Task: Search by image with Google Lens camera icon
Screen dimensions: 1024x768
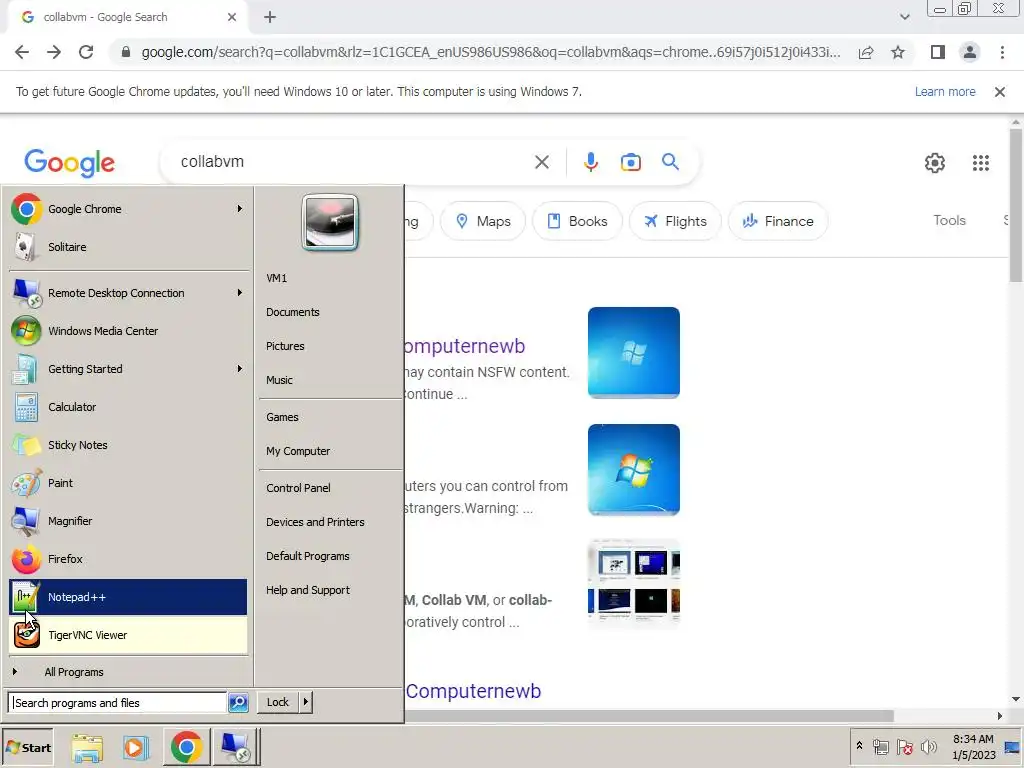Action: pyautogui.click(x=630, y=162)
